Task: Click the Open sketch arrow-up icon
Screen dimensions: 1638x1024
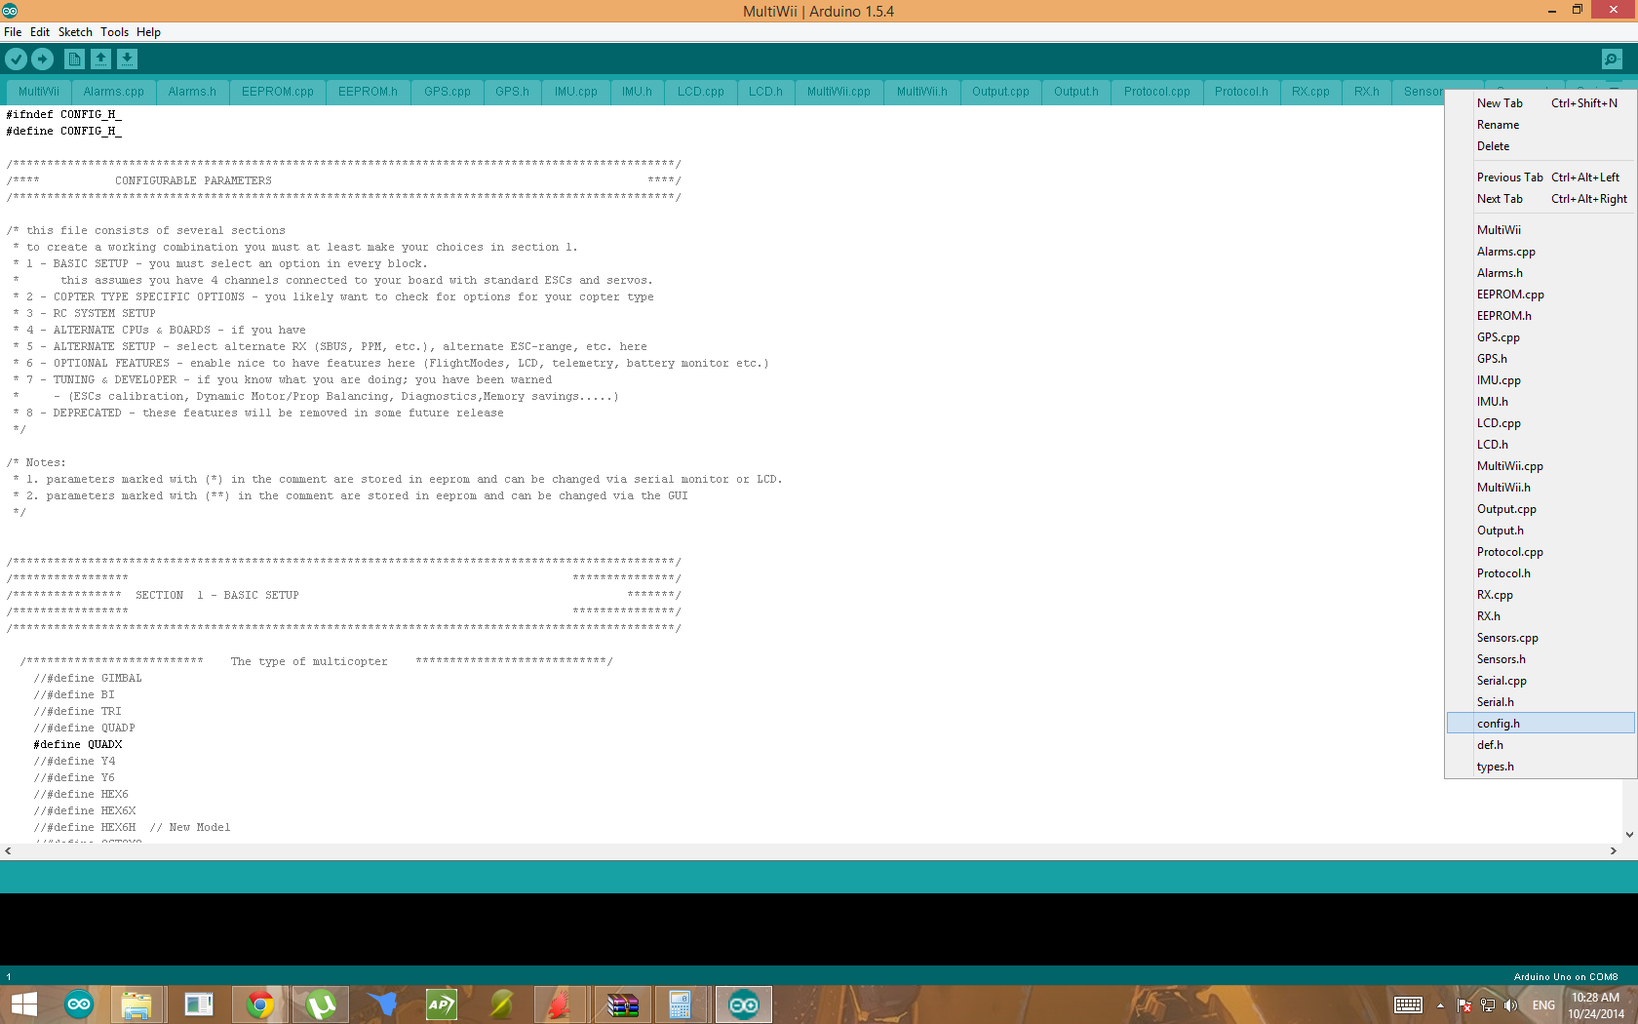Action: [100, 59]
